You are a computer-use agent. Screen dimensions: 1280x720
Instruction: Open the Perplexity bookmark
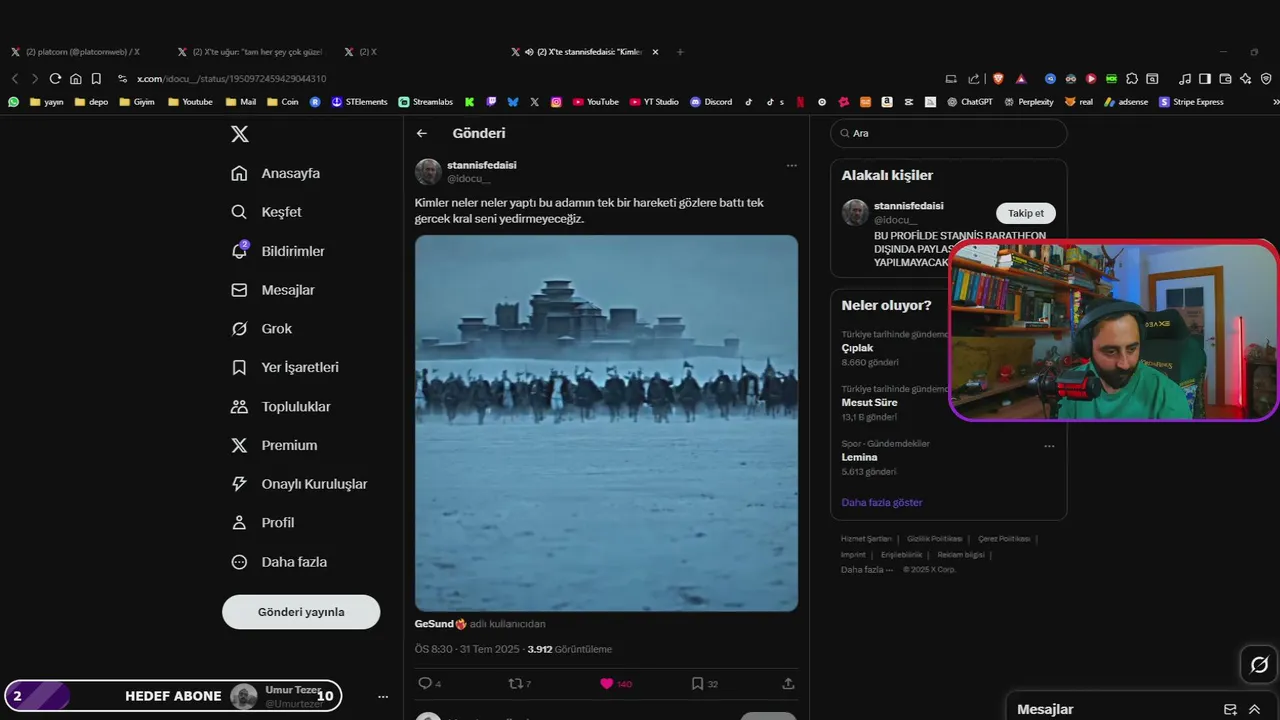click(1029, 102)
